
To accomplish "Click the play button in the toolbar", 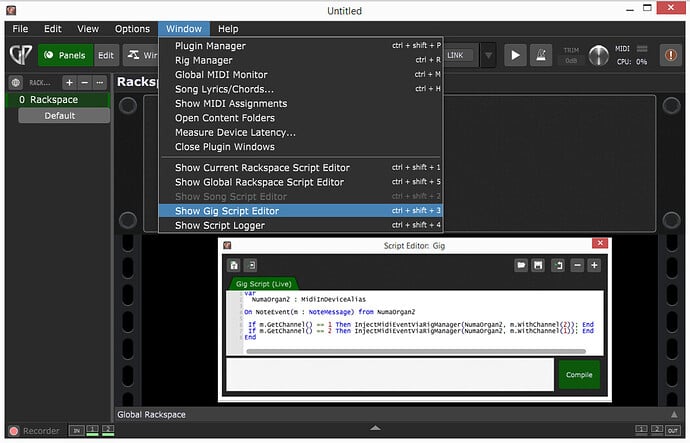I will 515,55.
